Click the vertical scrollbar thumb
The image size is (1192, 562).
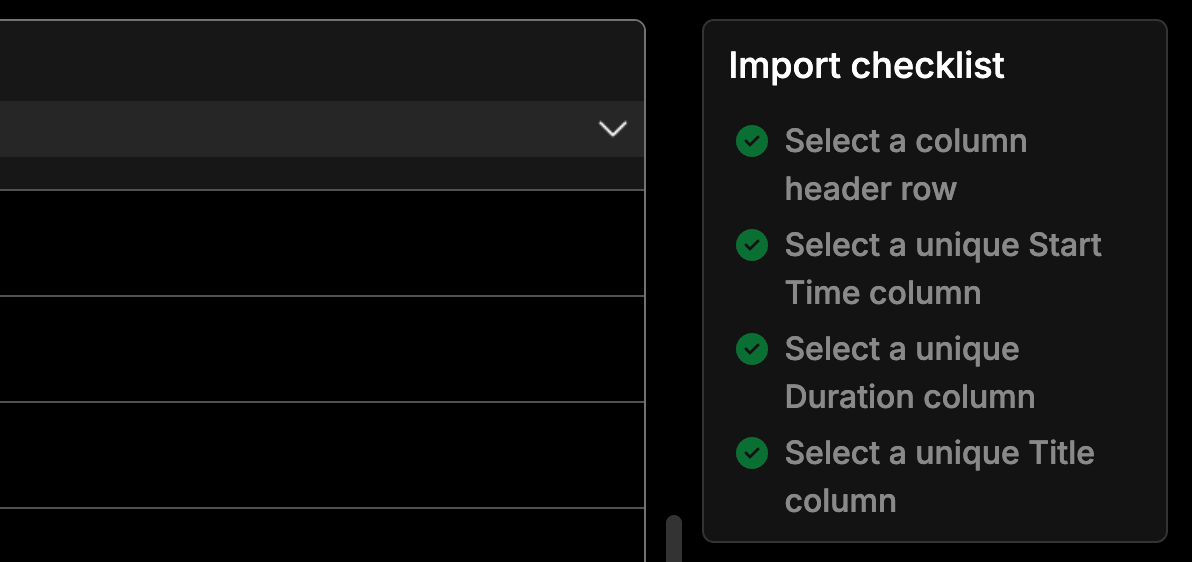point(674,538)
